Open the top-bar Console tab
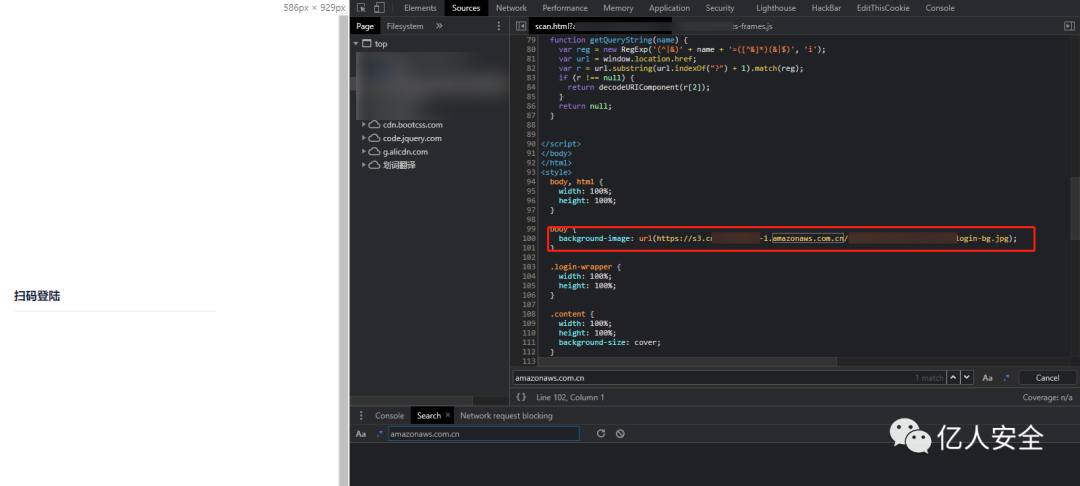Image resolution: width=1080 pixels, height=486 pixels. tap(939, 8)
